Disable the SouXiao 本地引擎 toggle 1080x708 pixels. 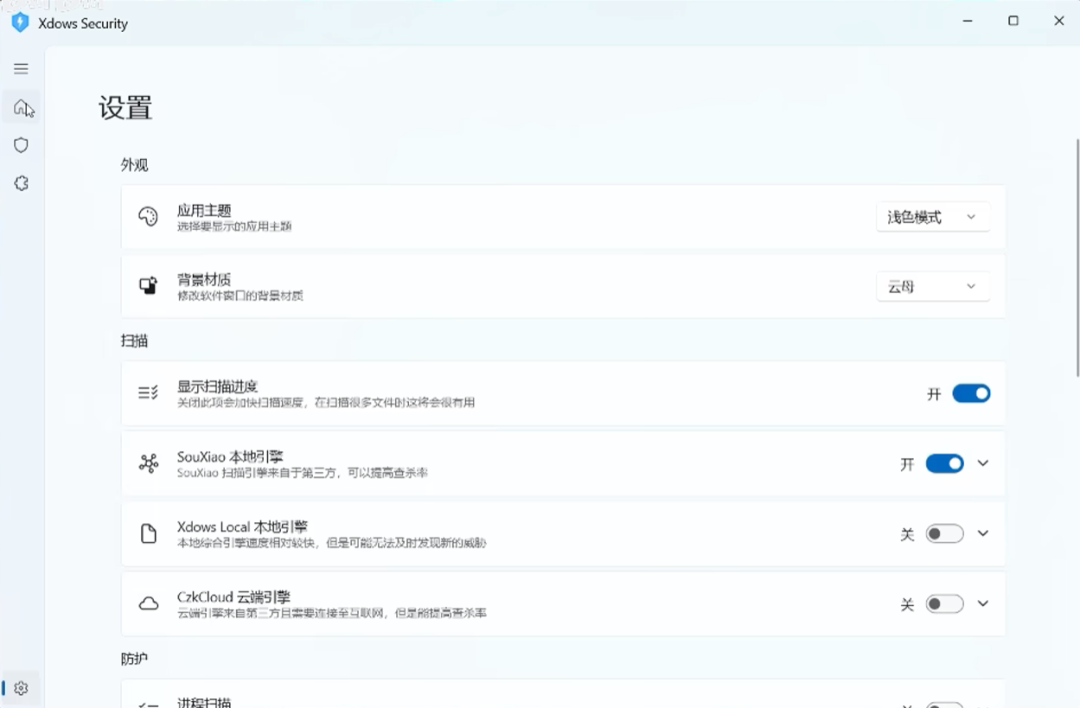pyautogui.click(x=944, y=464)
